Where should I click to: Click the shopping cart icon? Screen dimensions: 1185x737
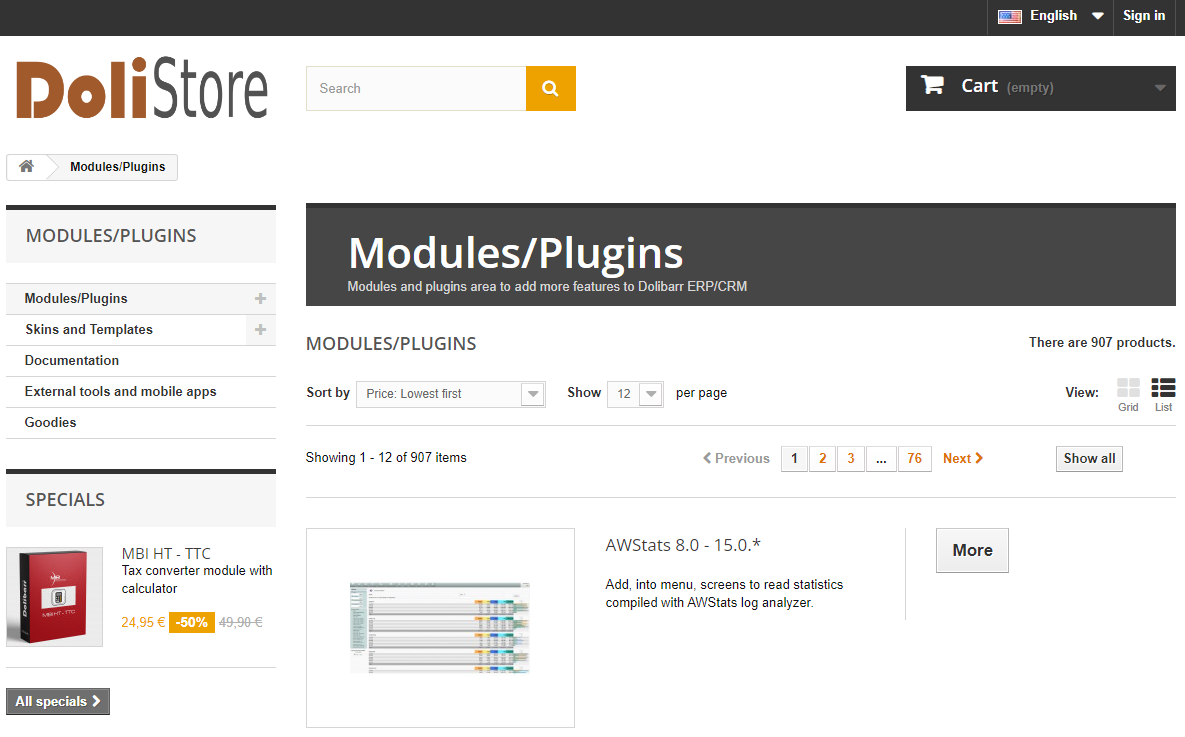(933, 85)
